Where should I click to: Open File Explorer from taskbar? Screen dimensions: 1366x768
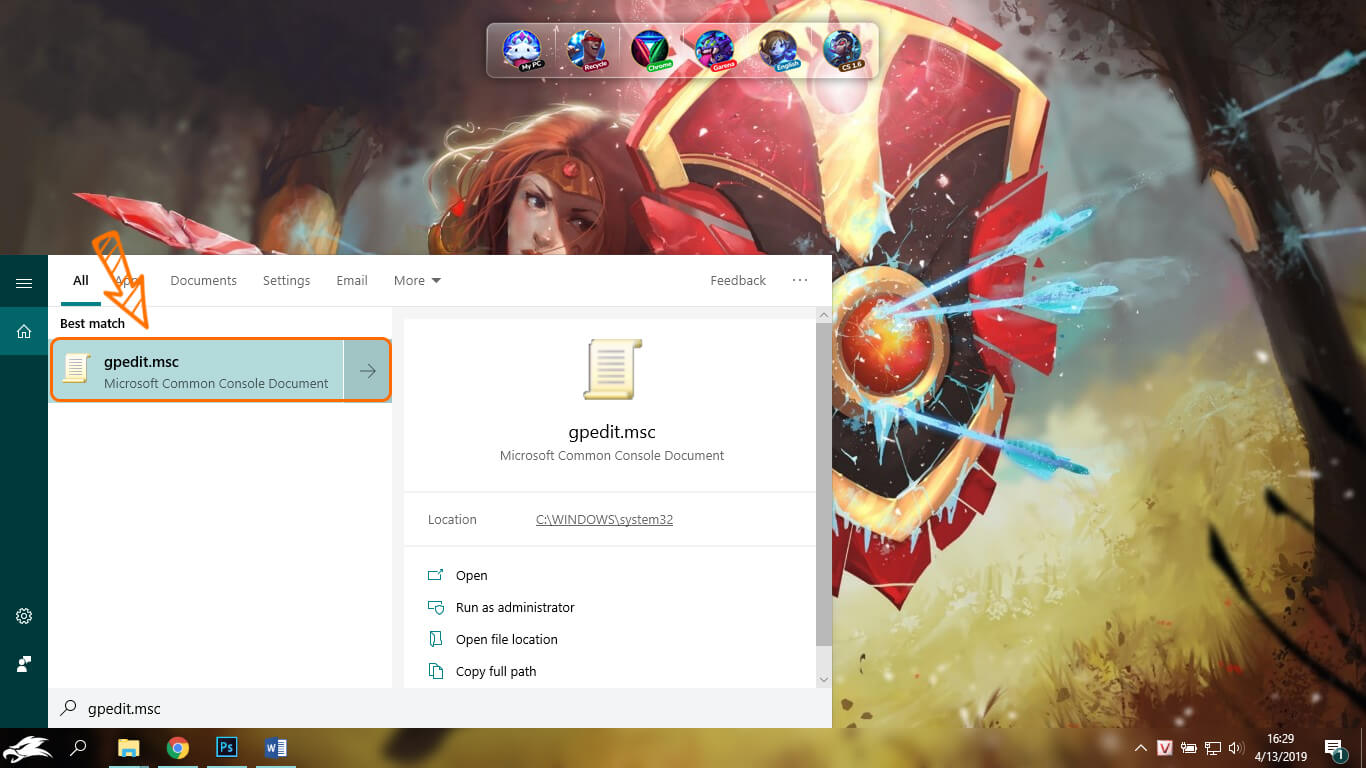[x=129, y=748]
